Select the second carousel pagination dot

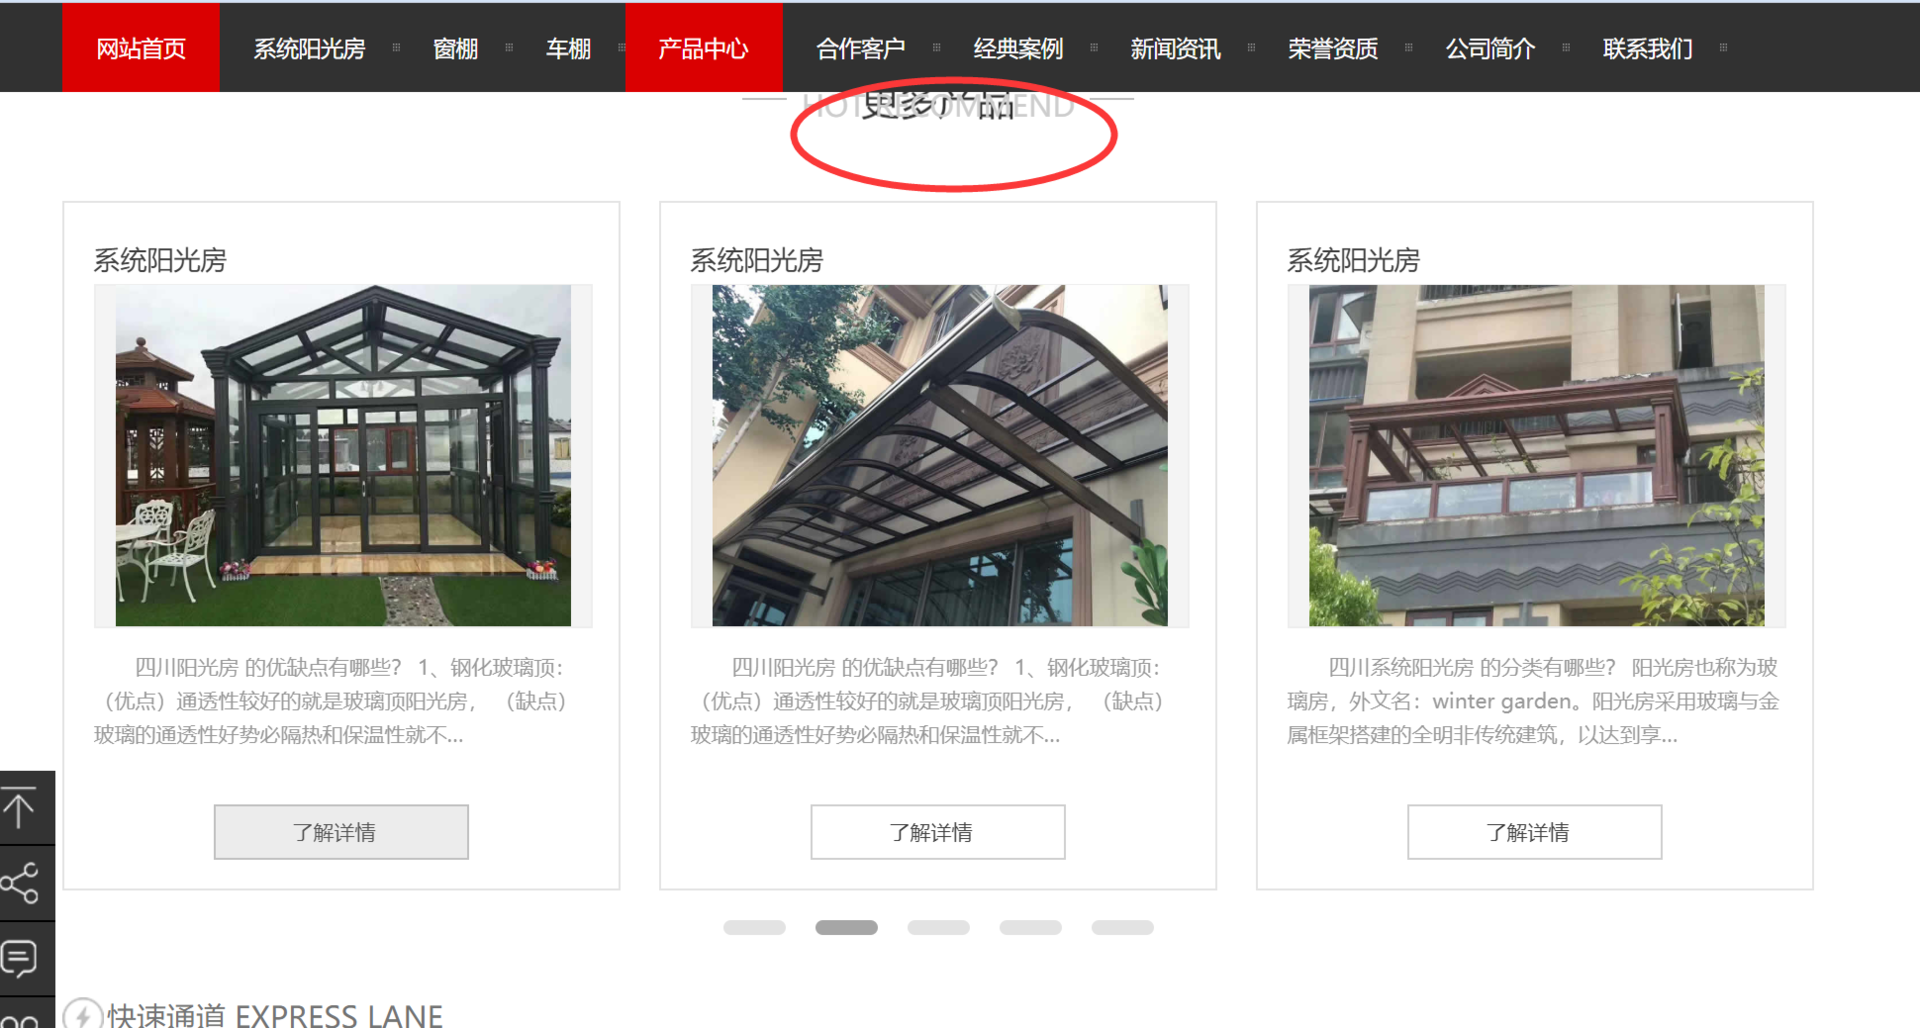(846, 928)
